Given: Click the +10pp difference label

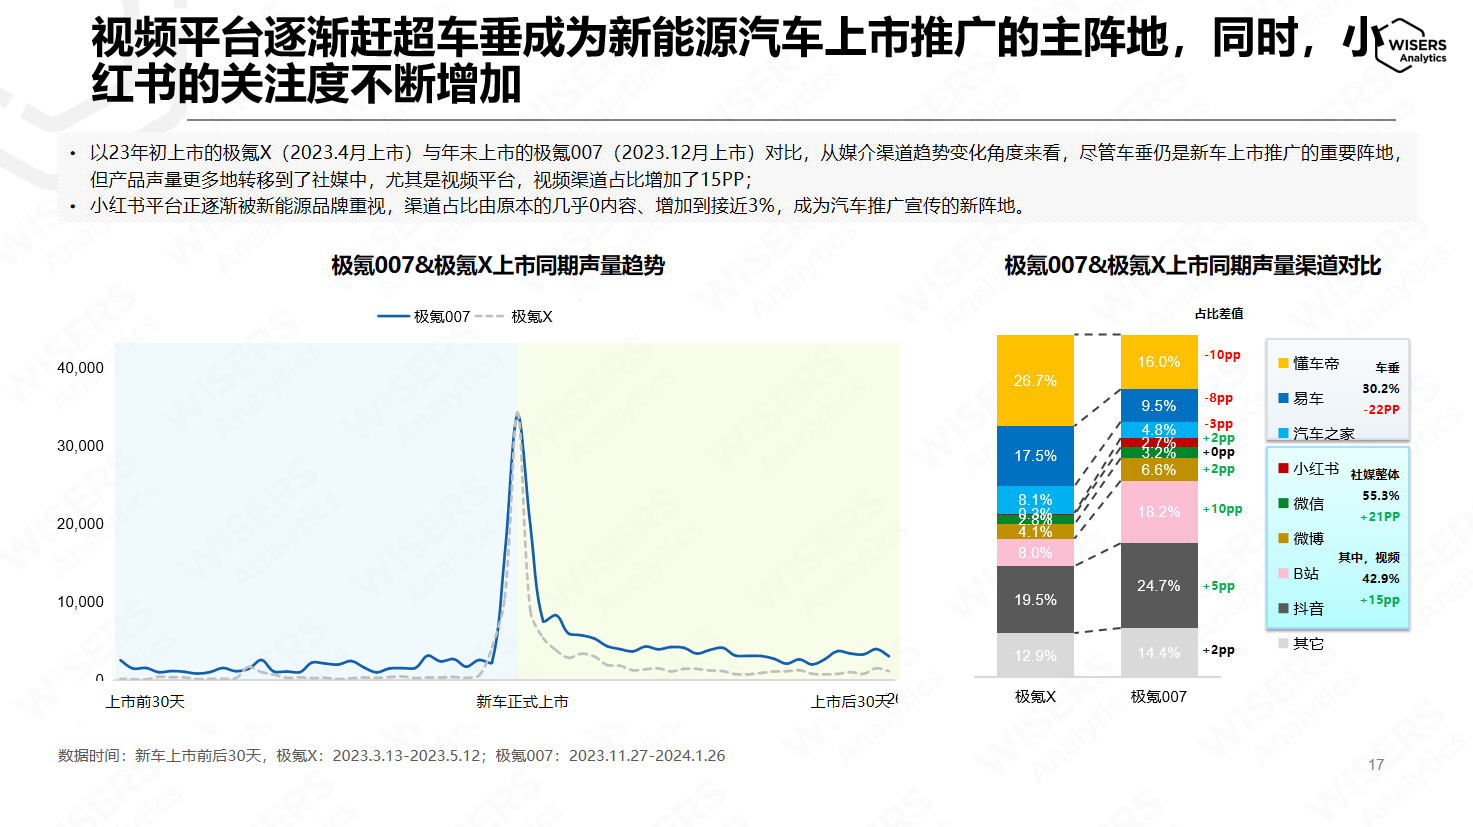Looking at the screenshot, I should 1222,509.
